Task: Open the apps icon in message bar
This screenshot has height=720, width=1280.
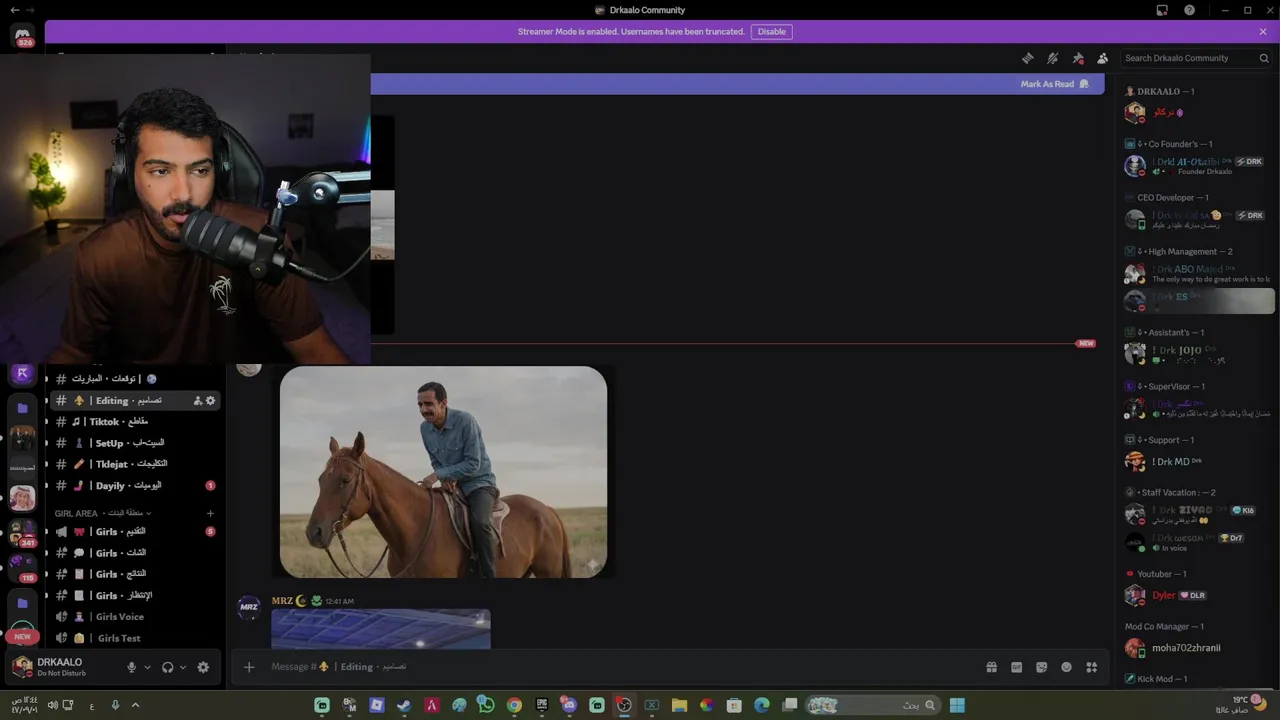Action: point(1091,667)
